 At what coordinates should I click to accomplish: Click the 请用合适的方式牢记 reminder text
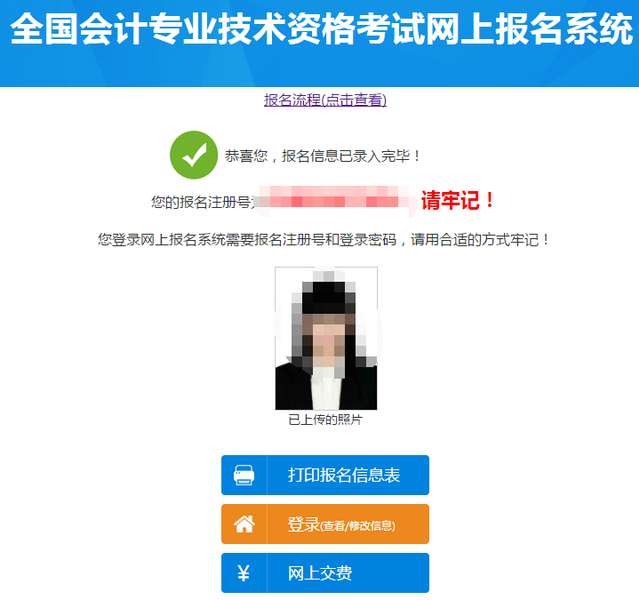tap(480, 240)
